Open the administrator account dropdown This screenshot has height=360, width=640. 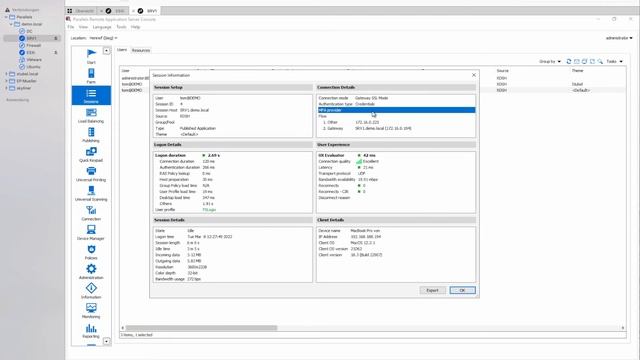(x=619, y=38)
